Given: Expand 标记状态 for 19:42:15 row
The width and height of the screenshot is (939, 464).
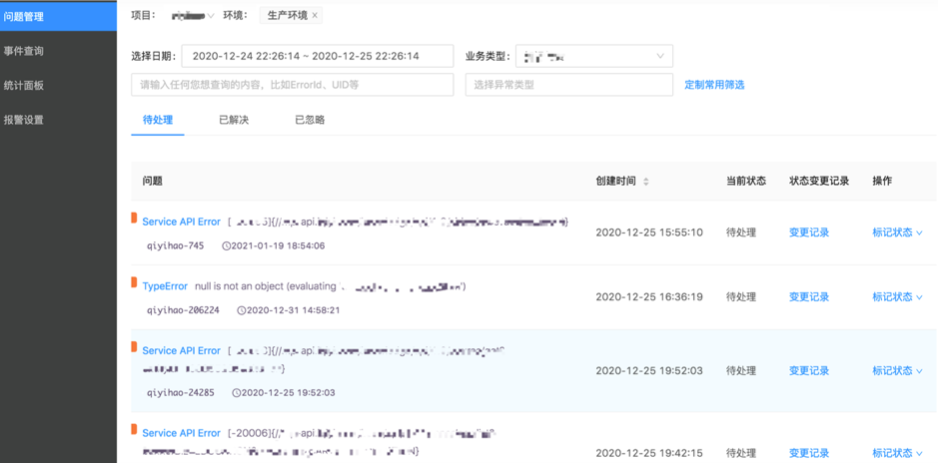Looking at the screenshot, I should [x=897, y=453].
